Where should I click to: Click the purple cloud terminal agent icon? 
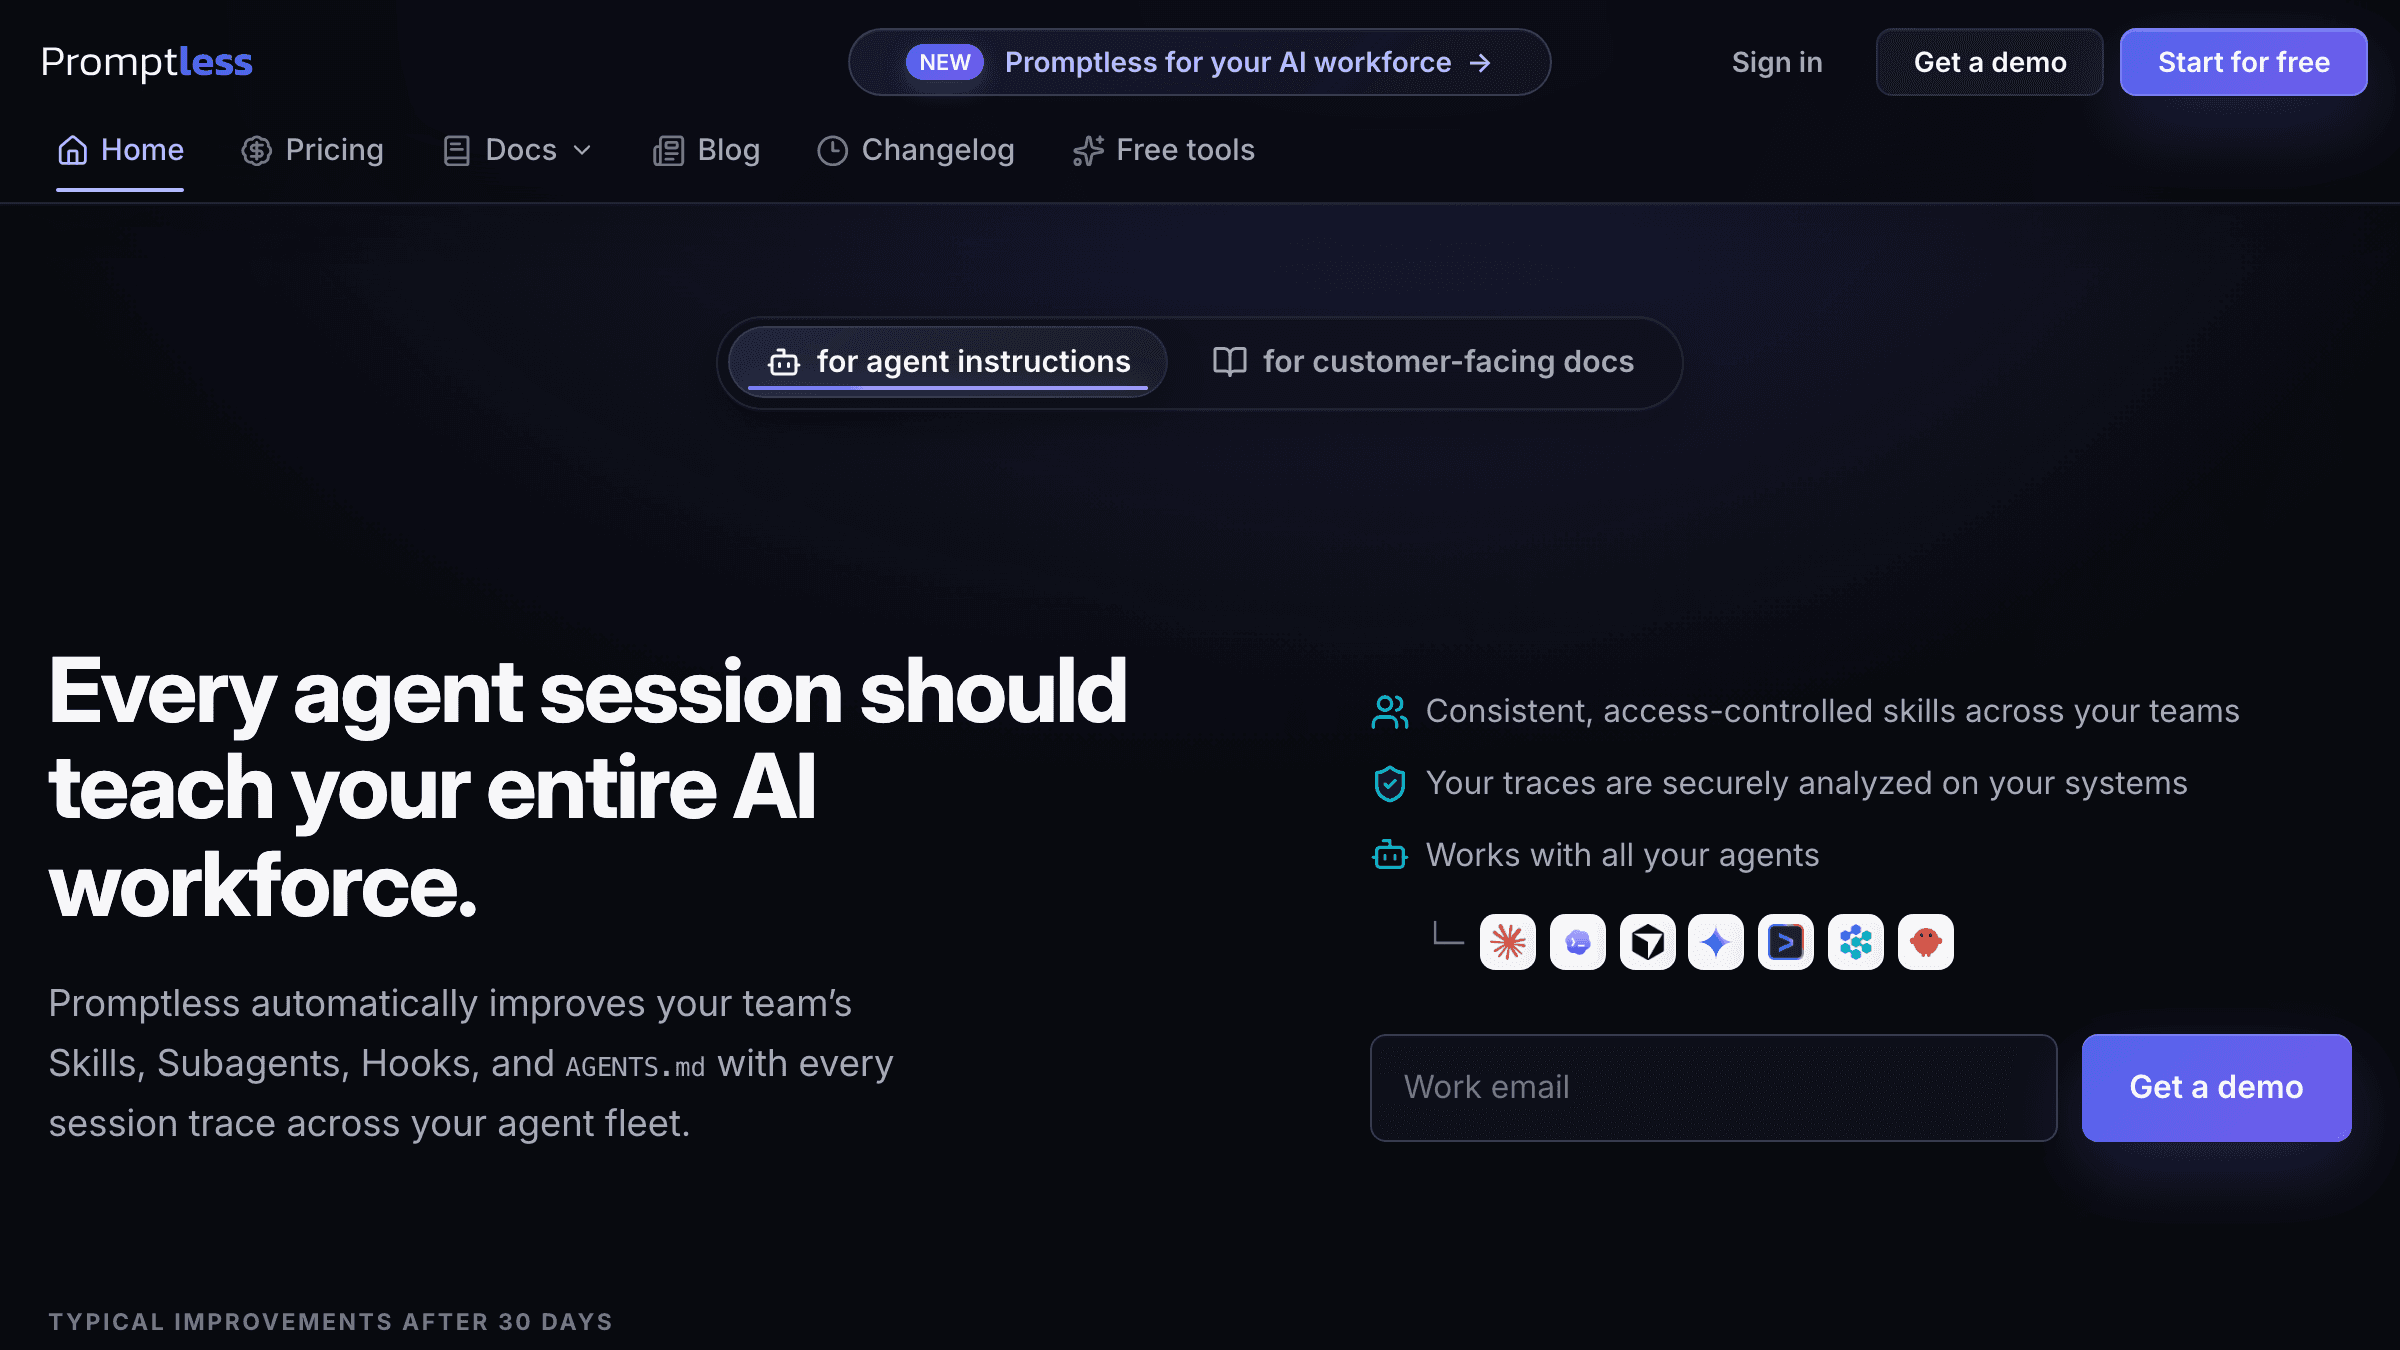tap(1577, 942)
